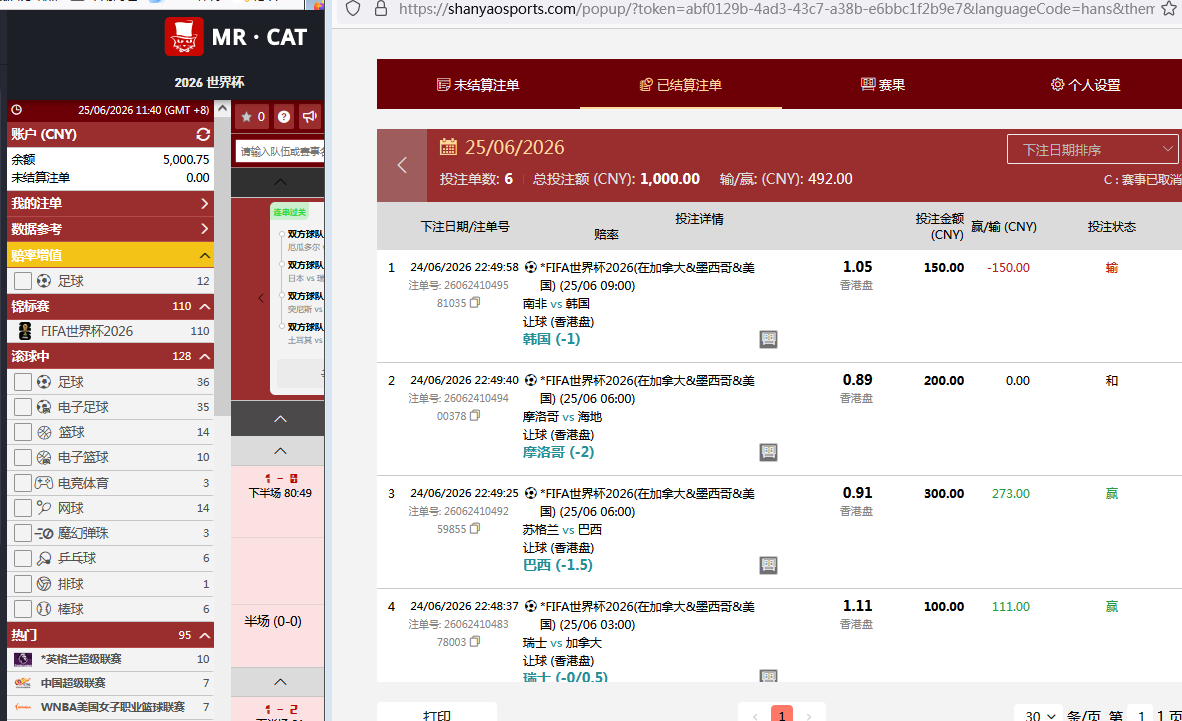Check 足球 box under 滚球中
The image size is (1182, 721).
(x=23, y=382)
